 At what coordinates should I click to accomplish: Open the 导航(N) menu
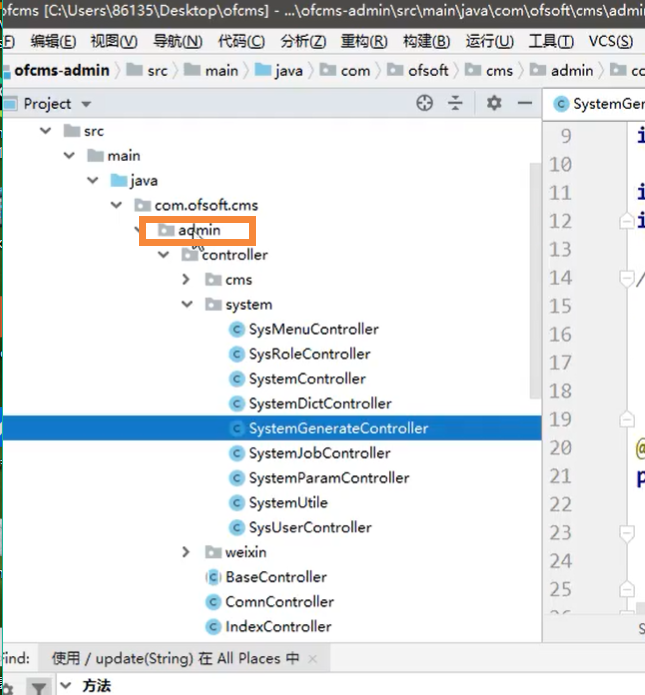click(x=178, y=42)
